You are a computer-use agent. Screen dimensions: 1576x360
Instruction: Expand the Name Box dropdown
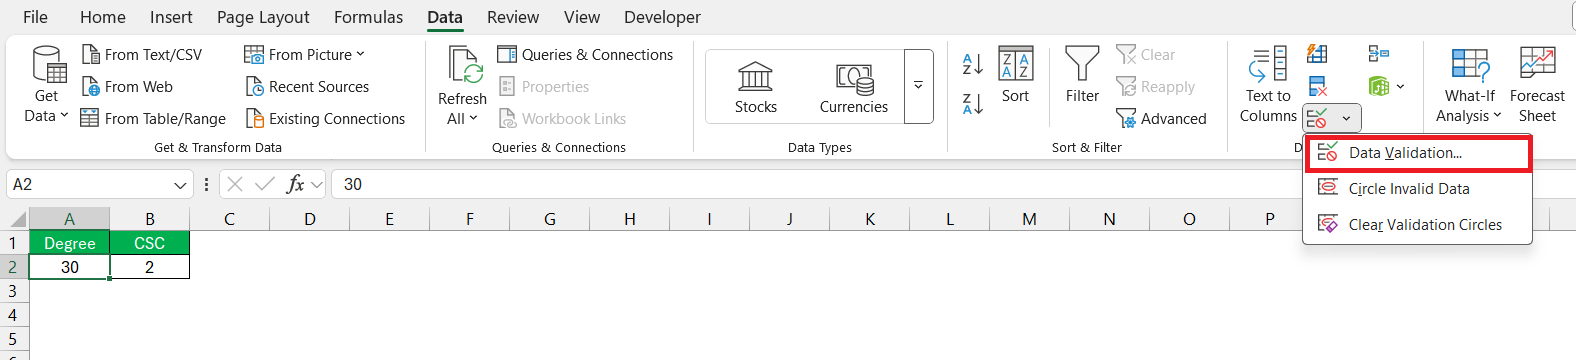click(x=181, y=185)
